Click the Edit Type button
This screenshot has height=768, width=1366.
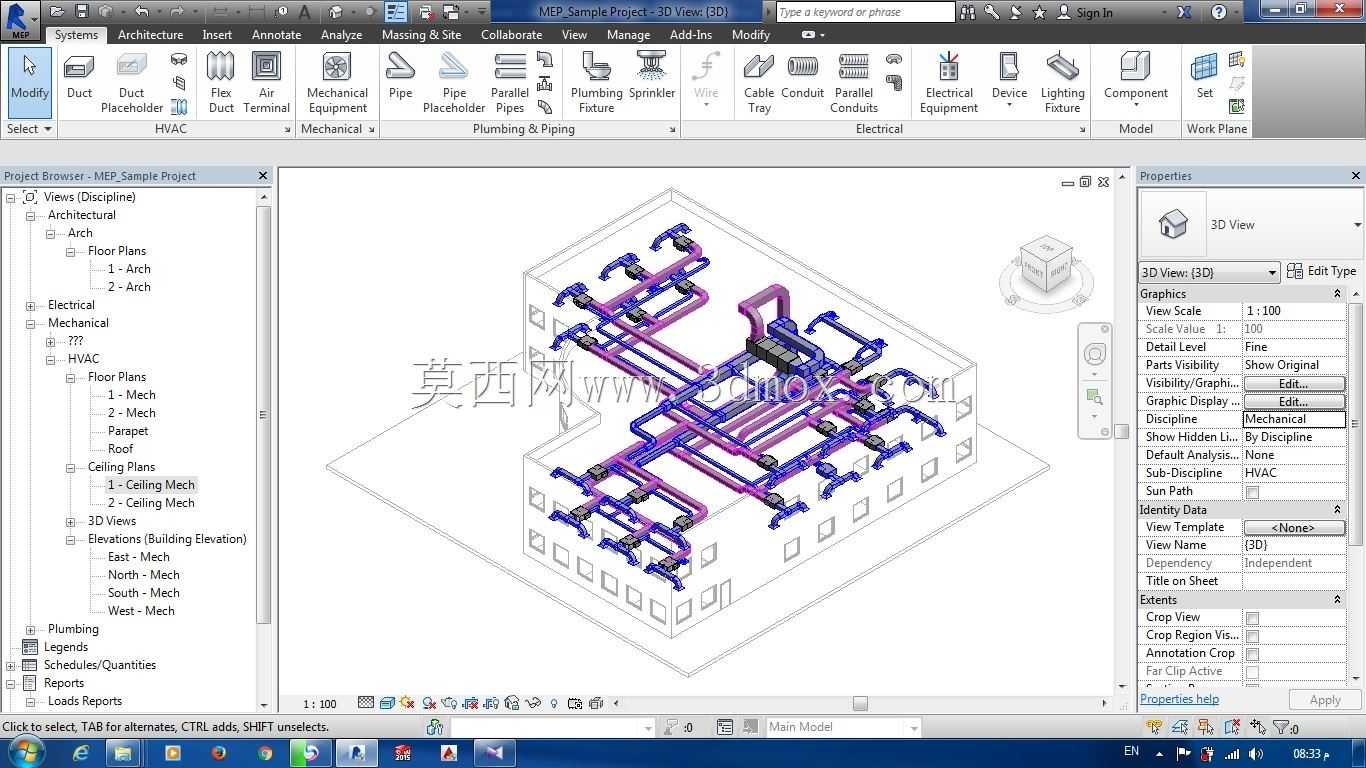1321,271
